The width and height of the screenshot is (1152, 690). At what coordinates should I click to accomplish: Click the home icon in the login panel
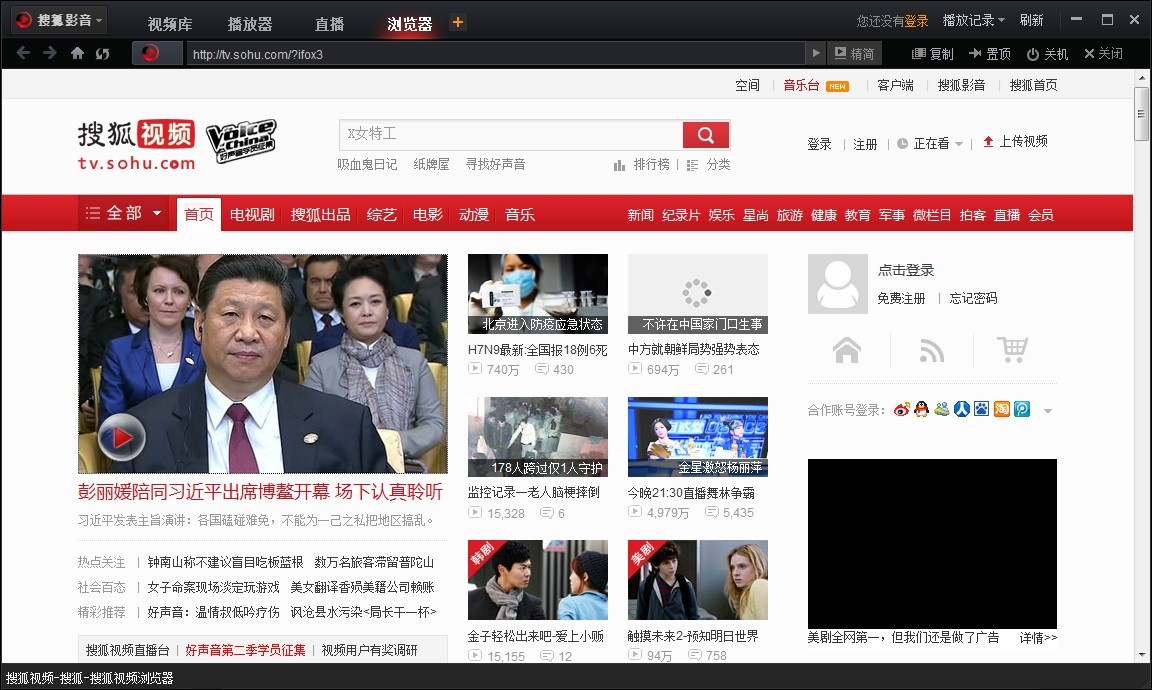click(x=847, y=350)
